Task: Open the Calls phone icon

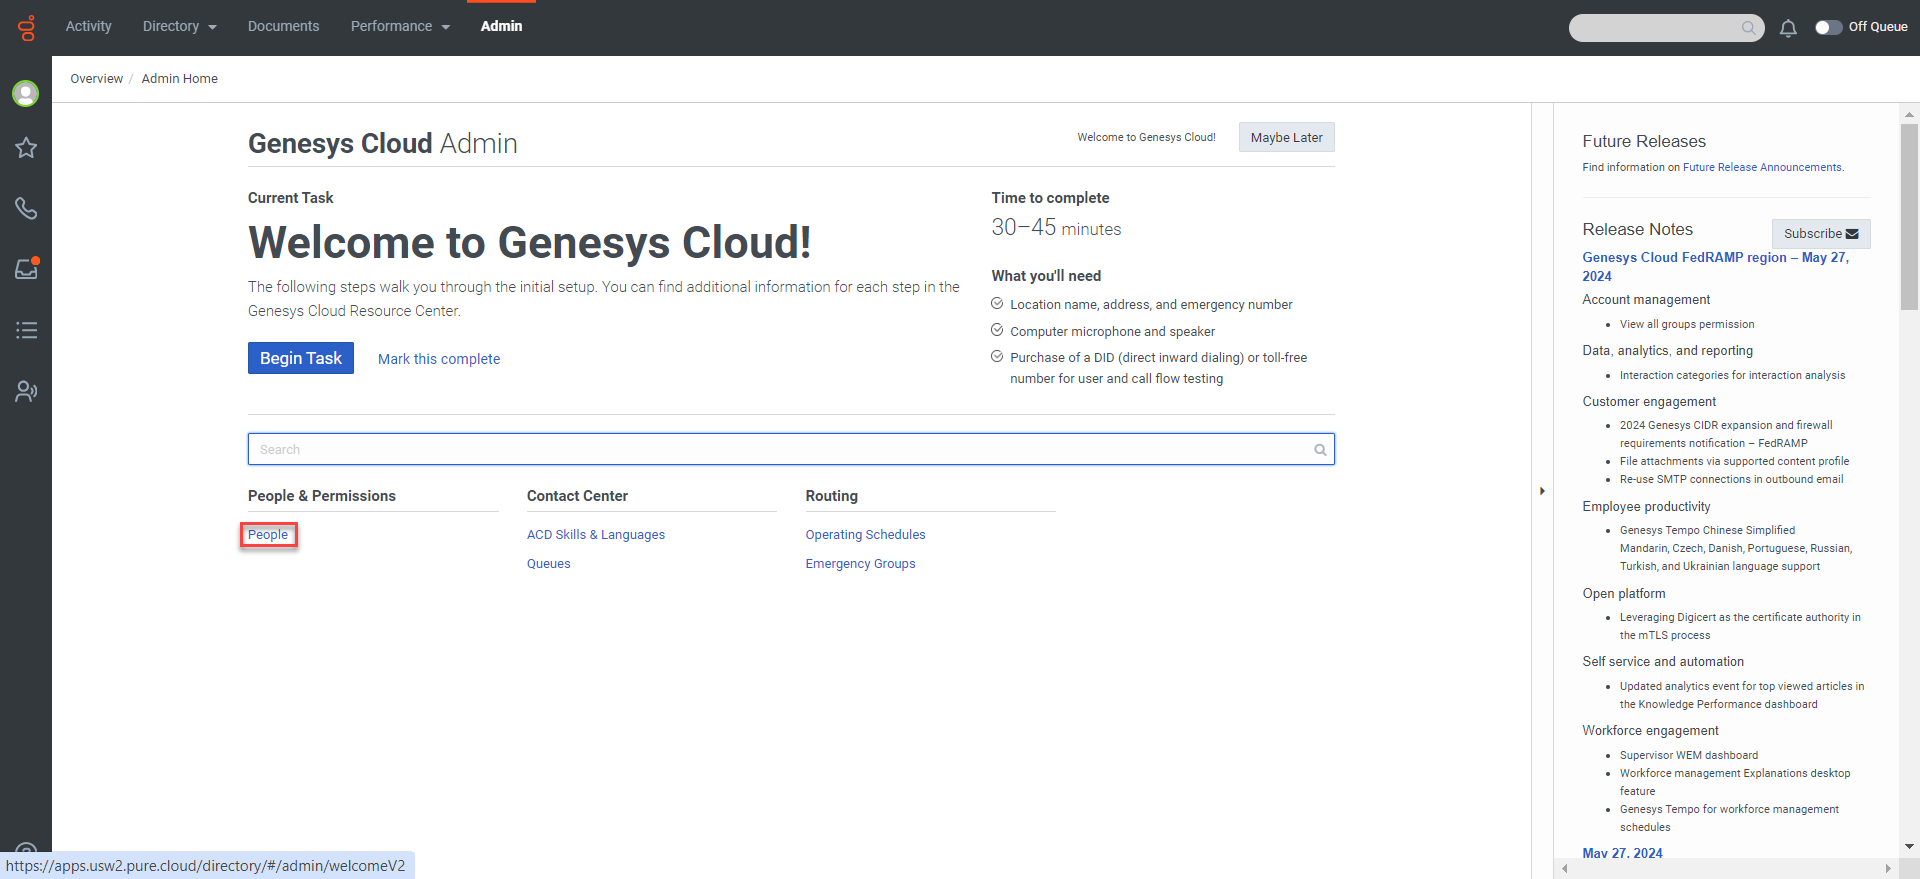Action: click(26, 208)
